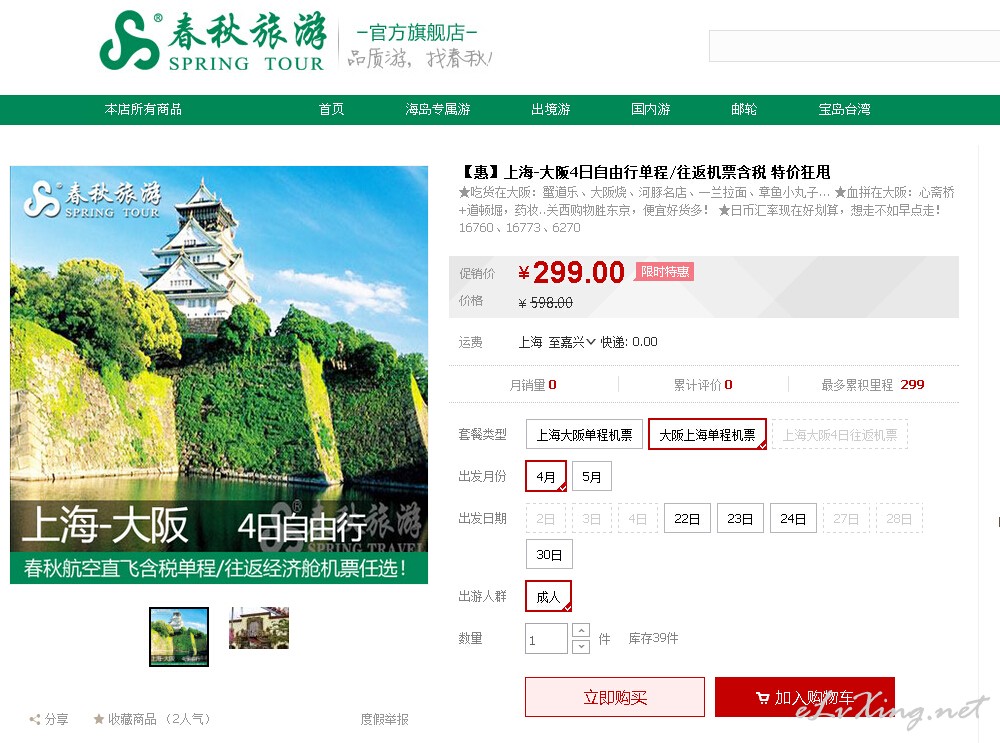
Task: Click the 立即购买 button
Action: click(615, 697)
